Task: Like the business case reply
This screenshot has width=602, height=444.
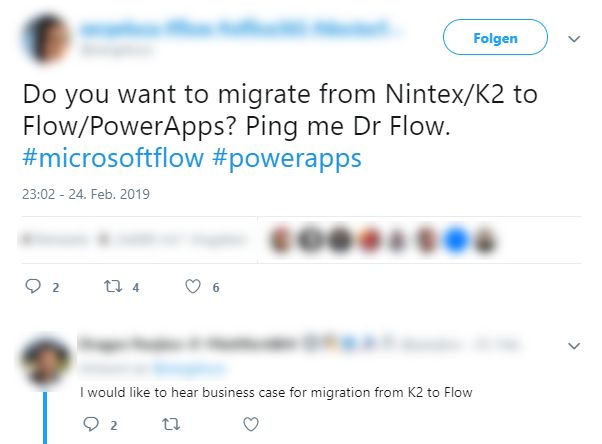Action: click(251, 424)
